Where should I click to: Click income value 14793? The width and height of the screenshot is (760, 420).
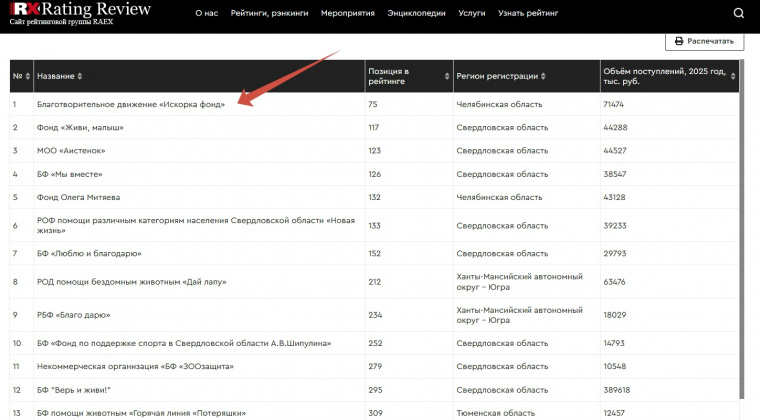(614, 343)
